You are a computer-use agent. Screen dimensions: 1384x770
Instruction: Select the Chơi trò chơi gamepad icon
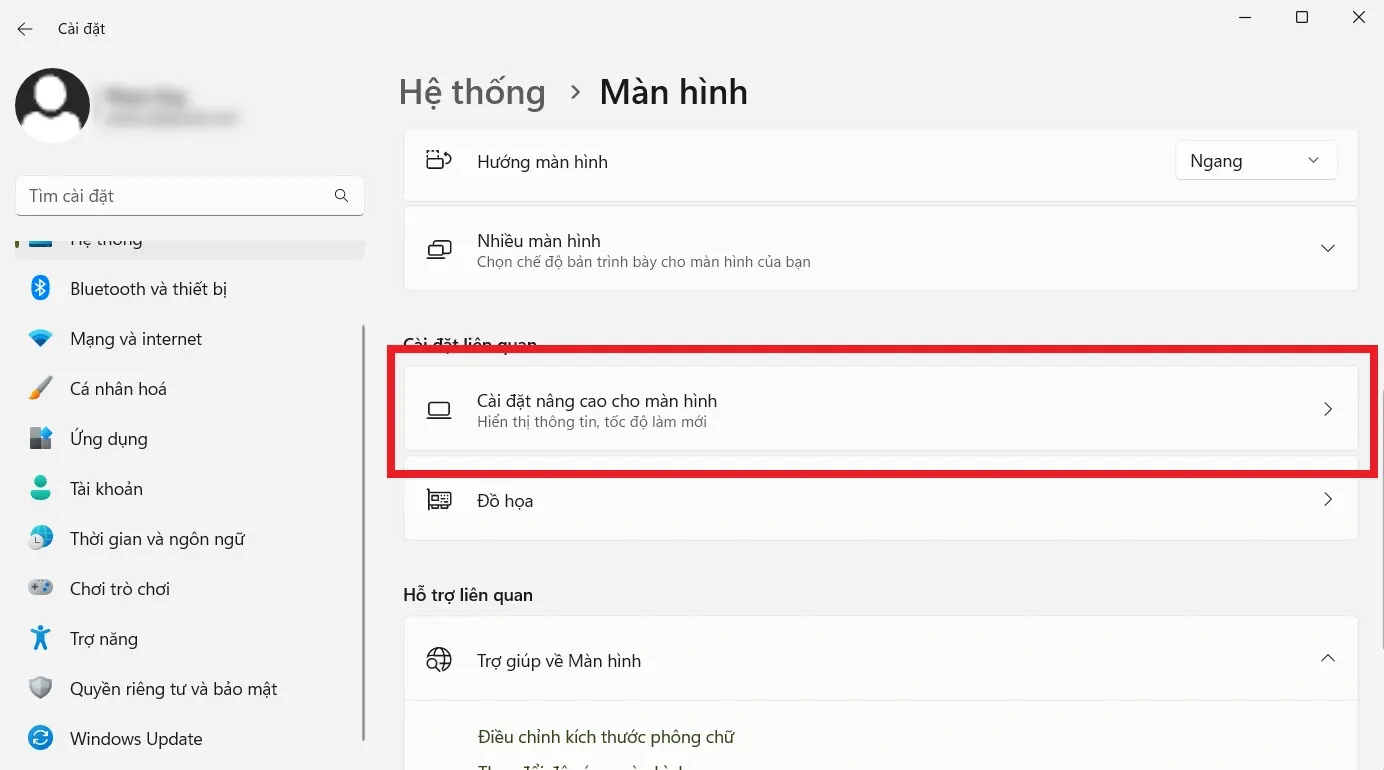(40, 589)
